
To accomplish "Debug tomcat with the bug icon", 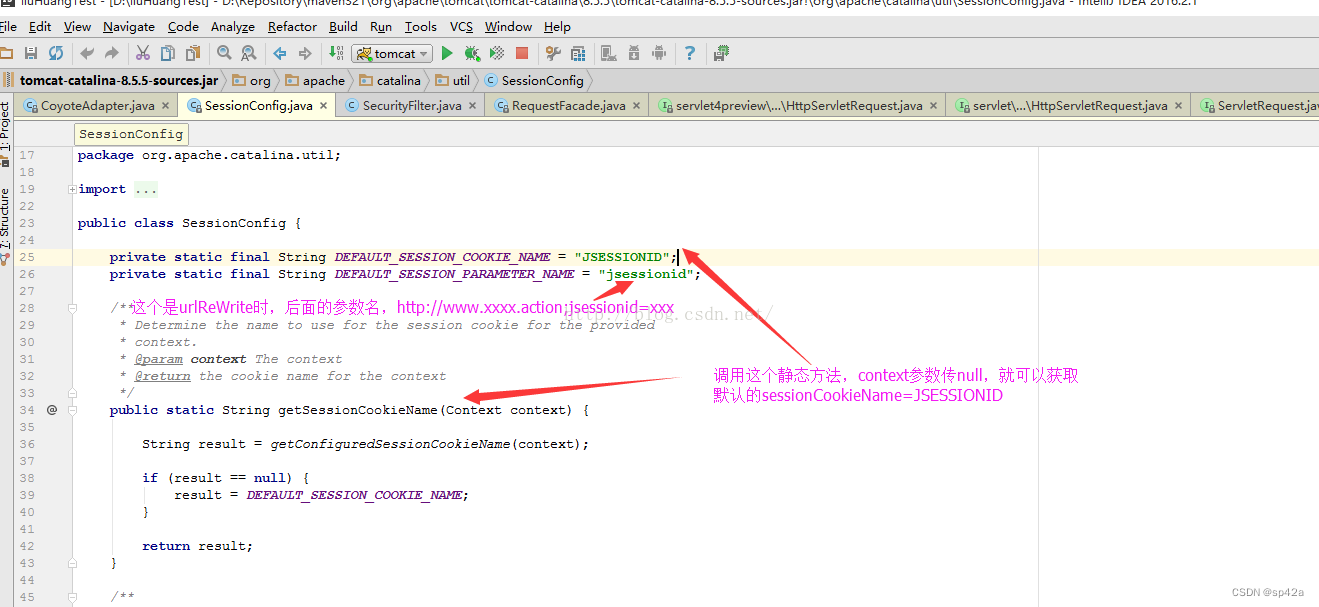I will pos(472,53).
